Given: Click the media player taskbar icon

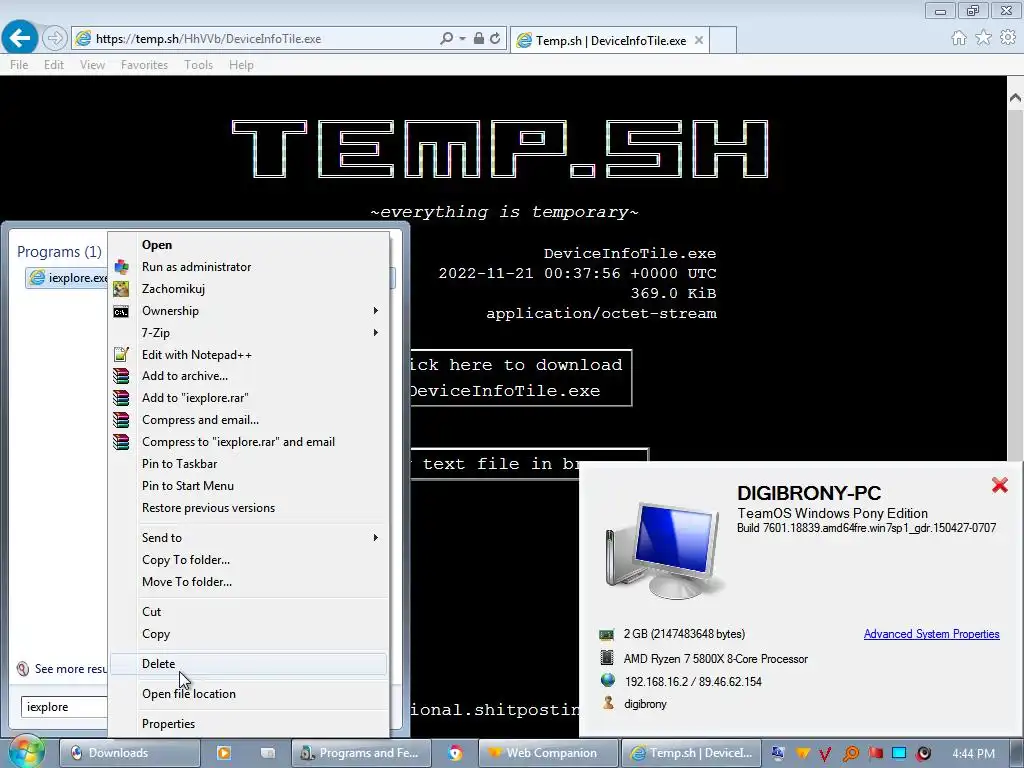Looking at the screenshot, I should (223, 753).
